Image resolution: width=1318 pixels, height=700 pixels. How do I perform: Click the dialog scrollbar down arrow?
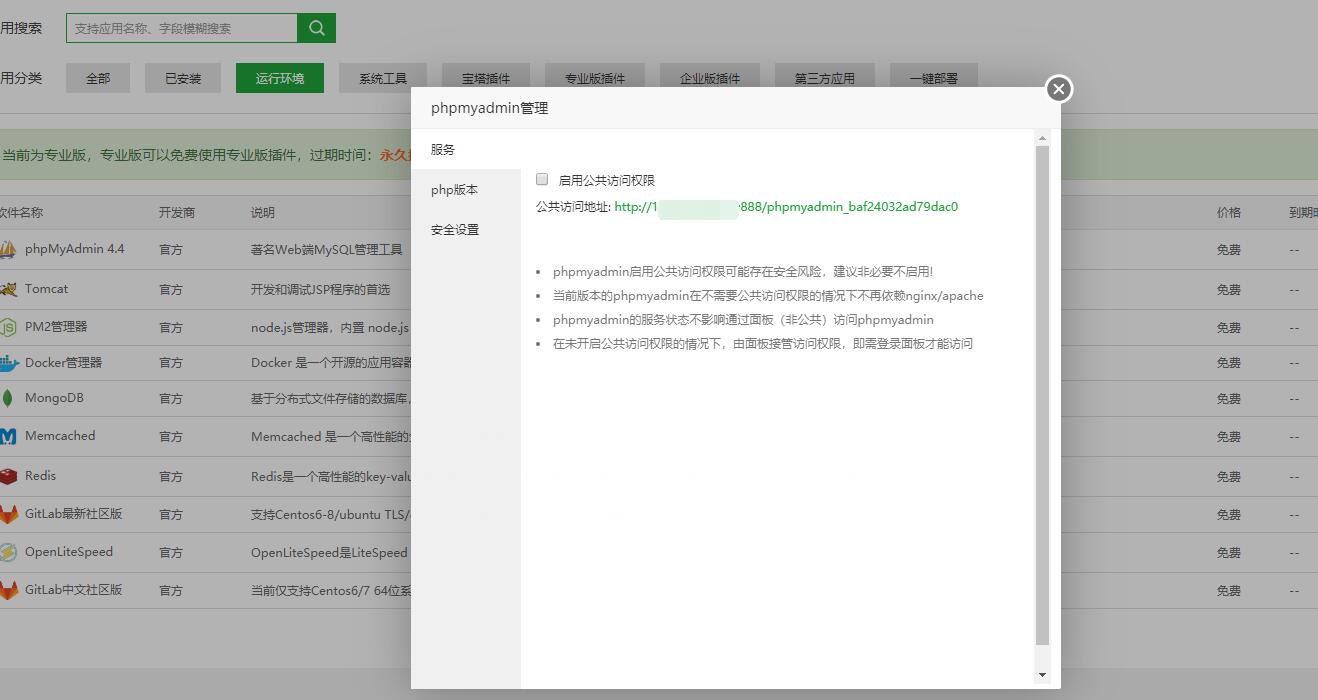[1042, 675]
